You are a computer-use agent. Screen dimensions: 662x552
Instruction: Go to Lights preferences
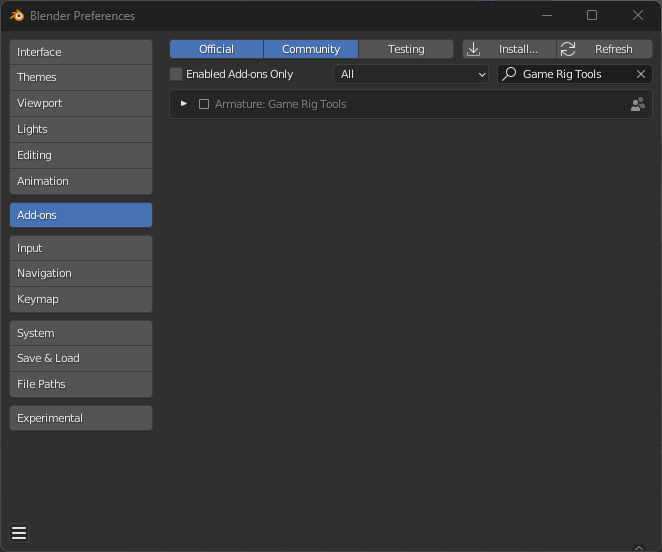[81, 129]
